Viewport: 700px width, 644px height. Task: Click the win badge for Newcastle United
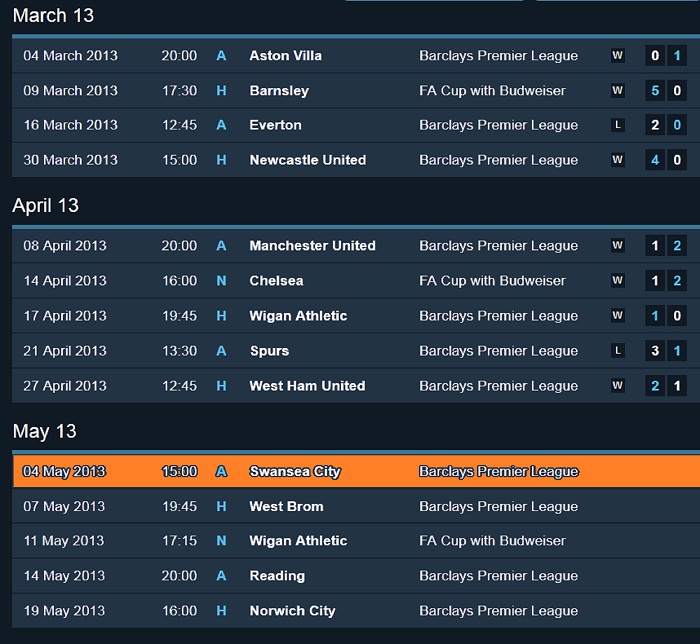pos(617,160)
